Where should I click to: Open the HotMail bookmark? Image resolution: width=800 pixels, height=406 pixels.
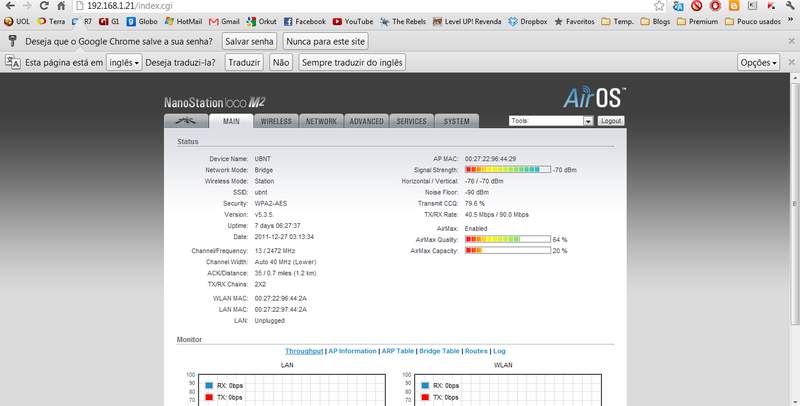184,21
